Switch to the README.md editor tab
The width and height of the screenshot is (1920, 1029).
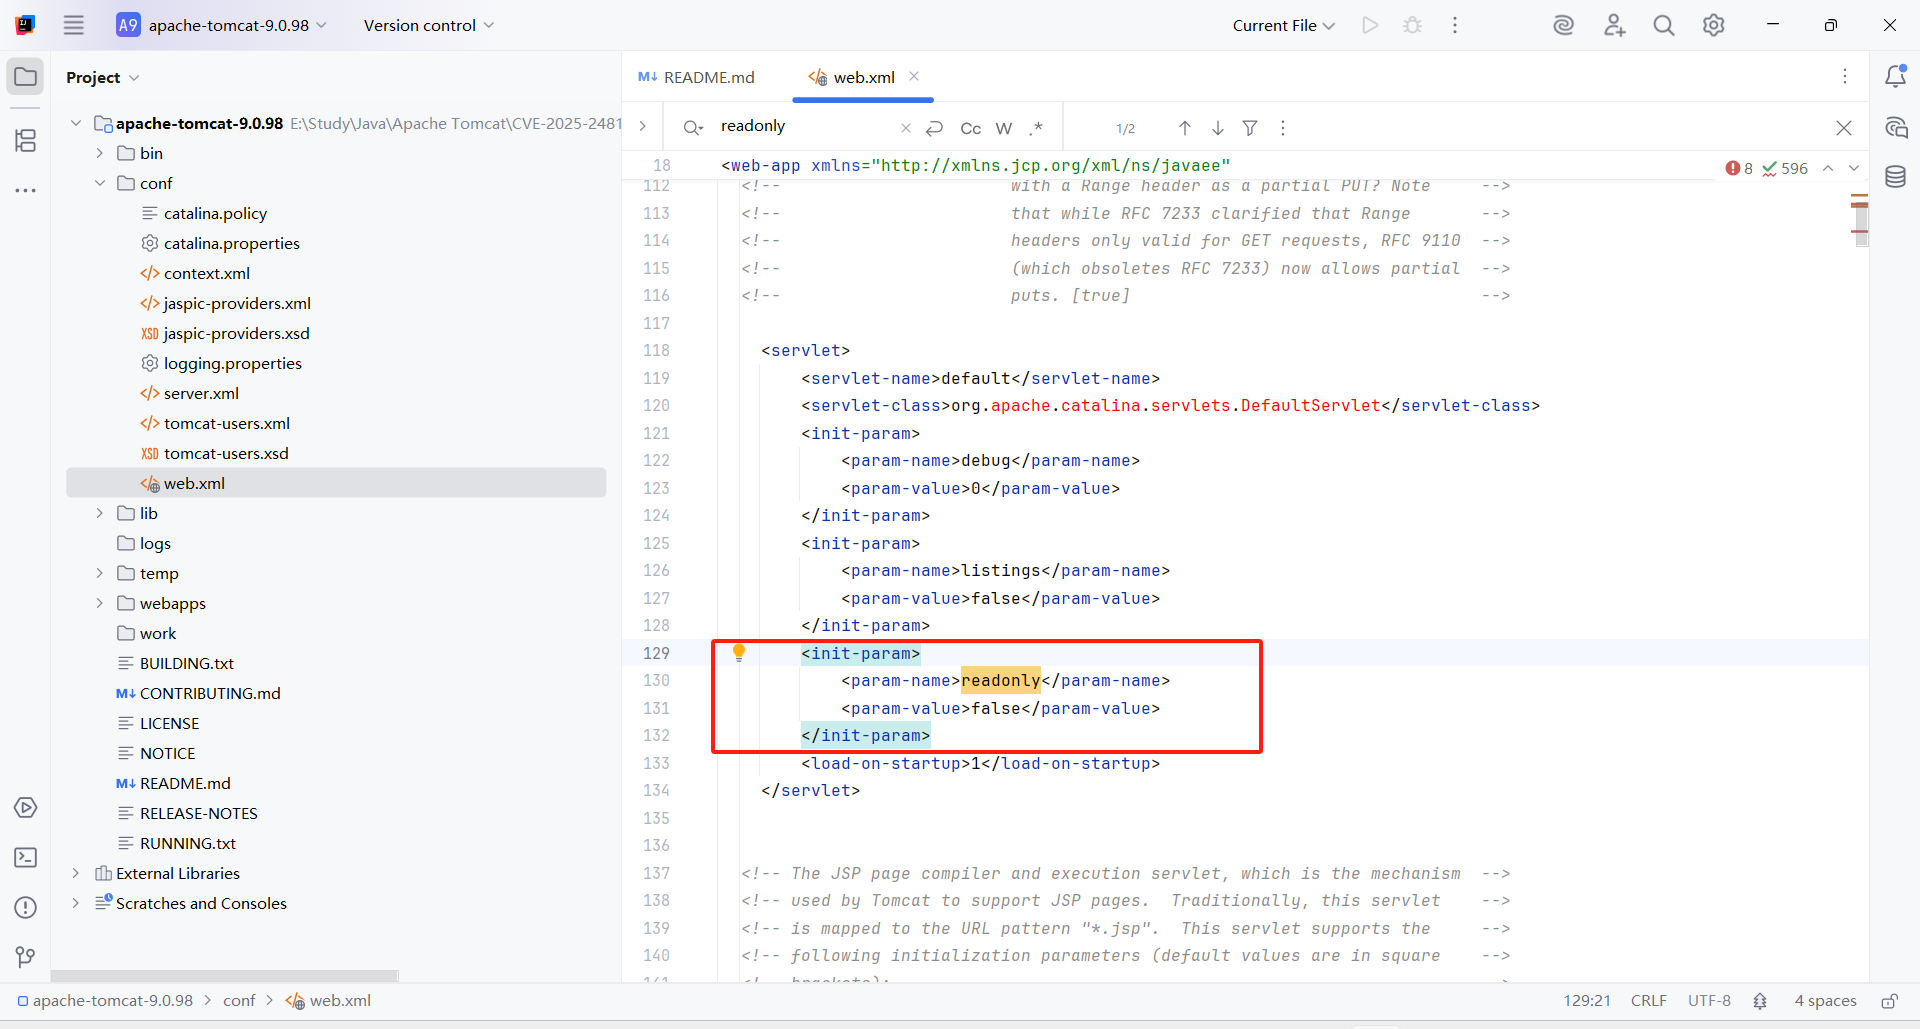click(697, 77)
